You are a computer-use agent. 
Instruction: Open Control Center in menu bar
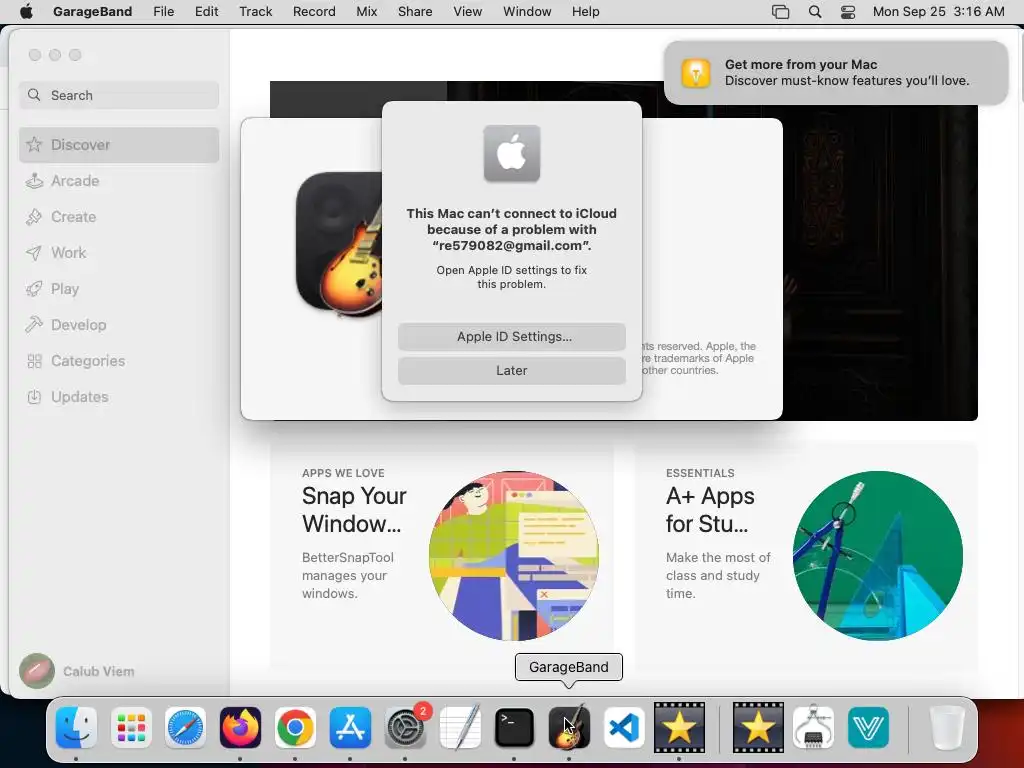[848, 12]
